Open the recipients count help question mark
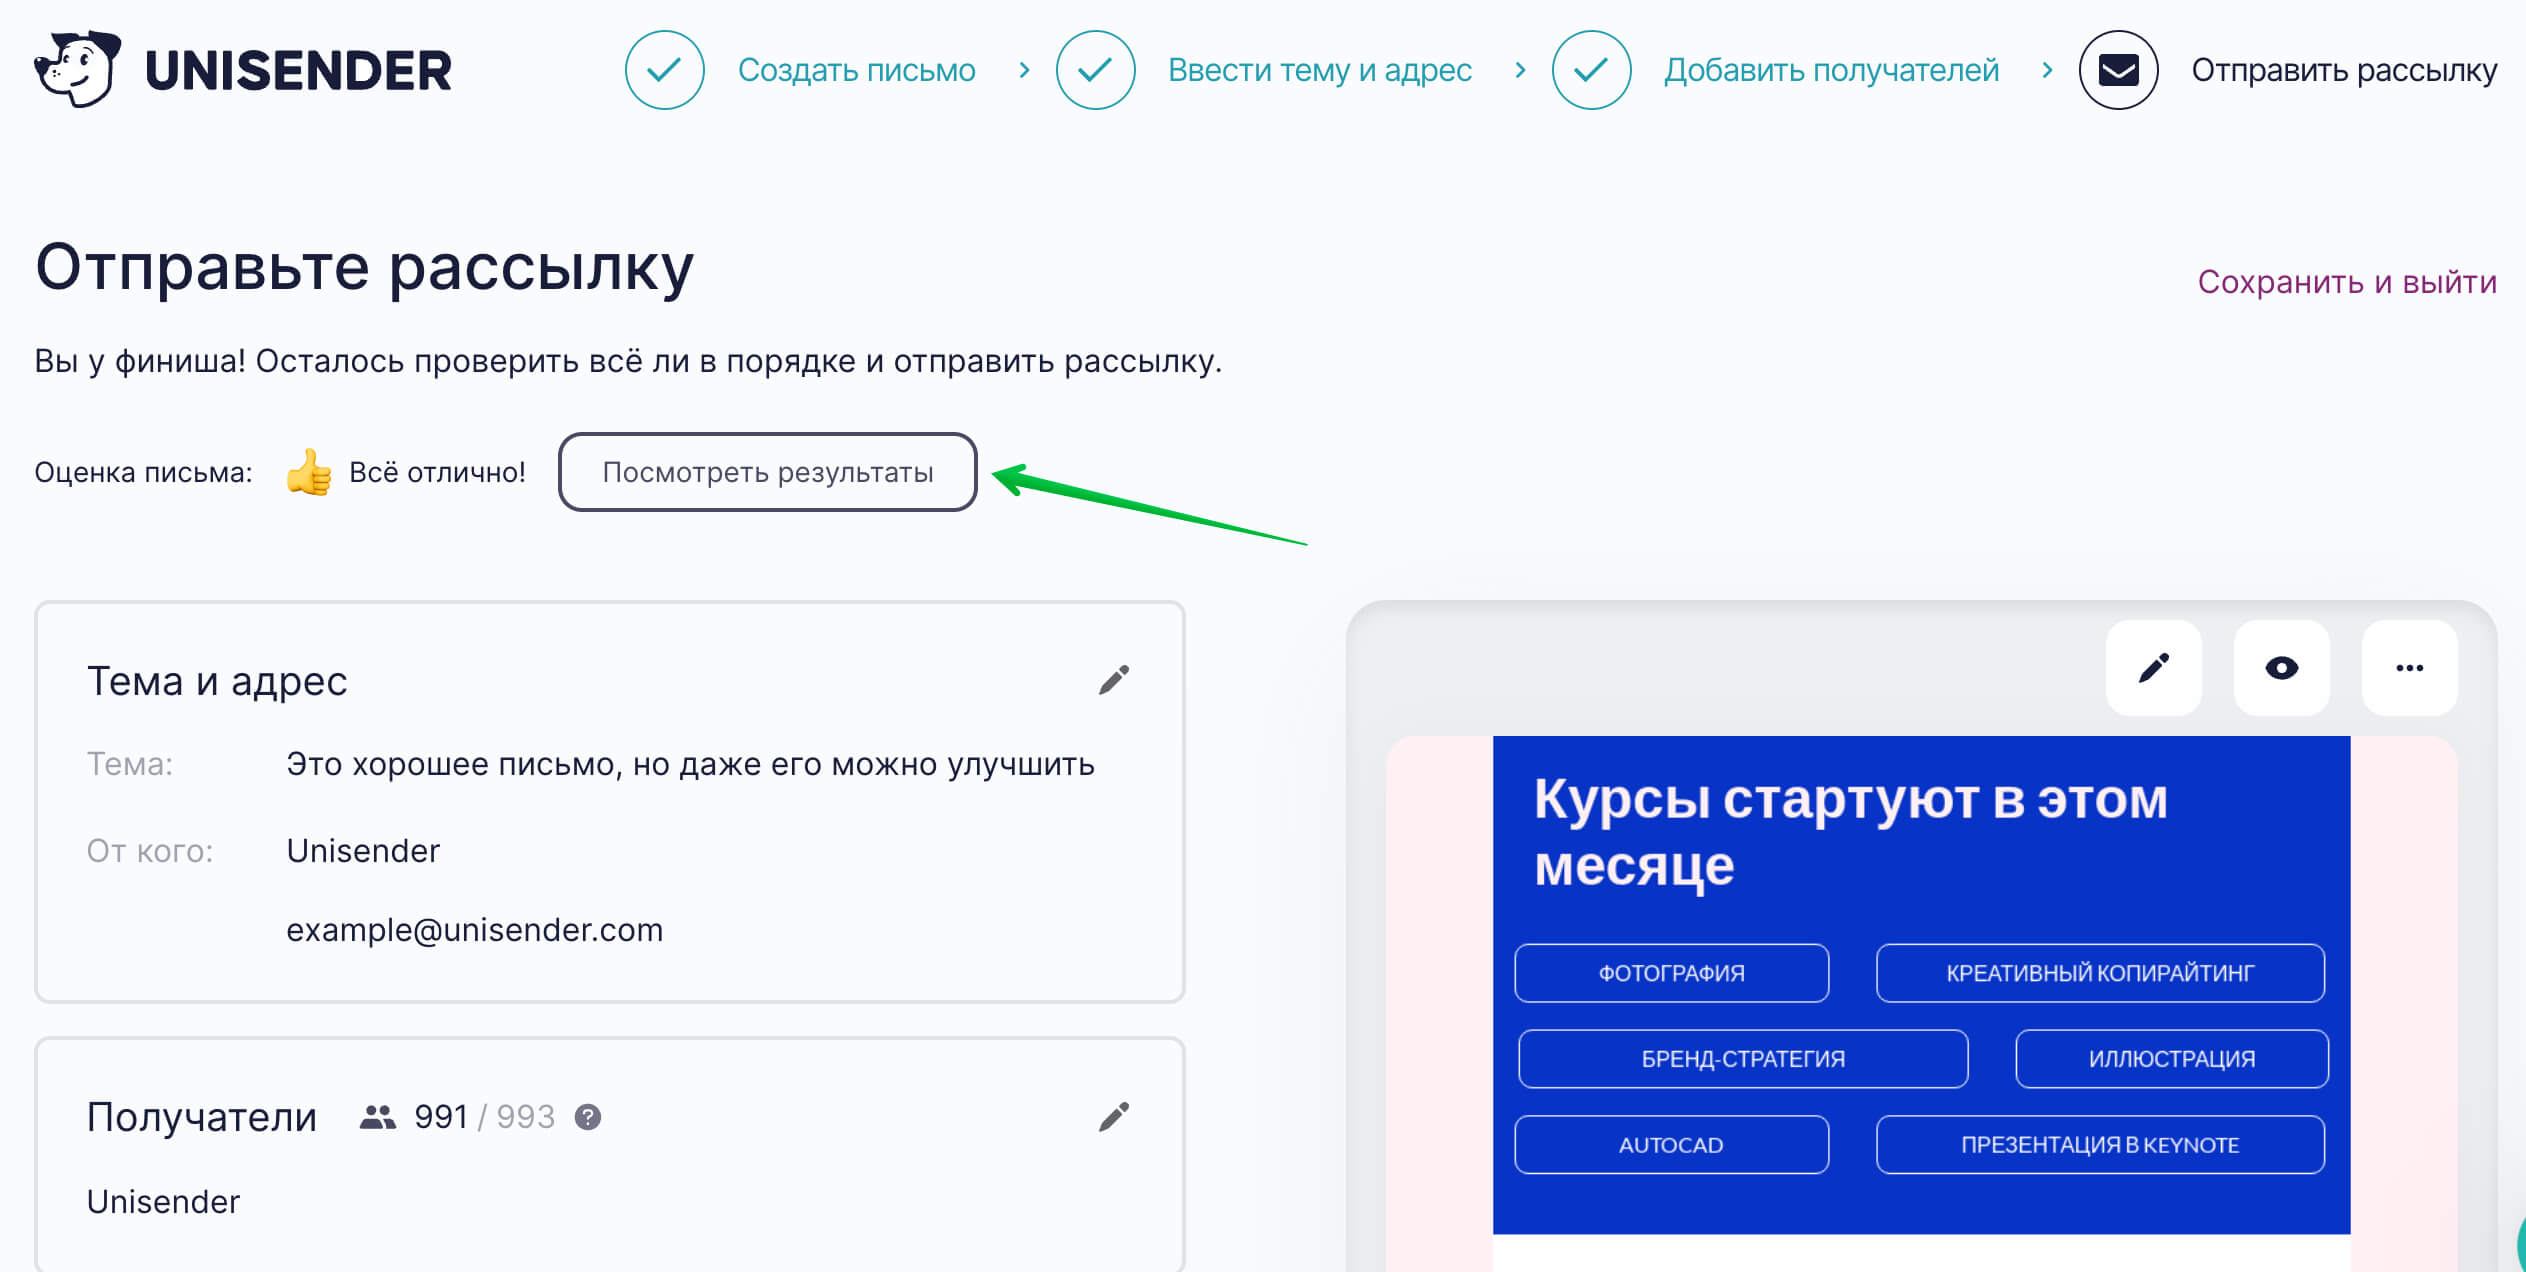This screenshot has height=1272, width=2526. [588, 1117]
